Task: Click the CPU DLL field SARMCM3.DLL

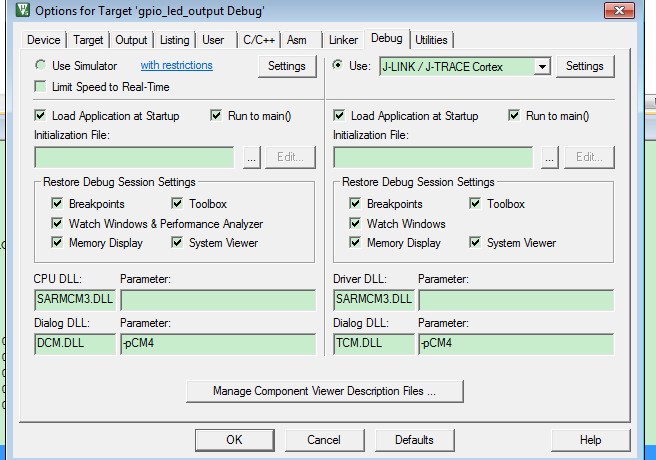Action: 75,300
